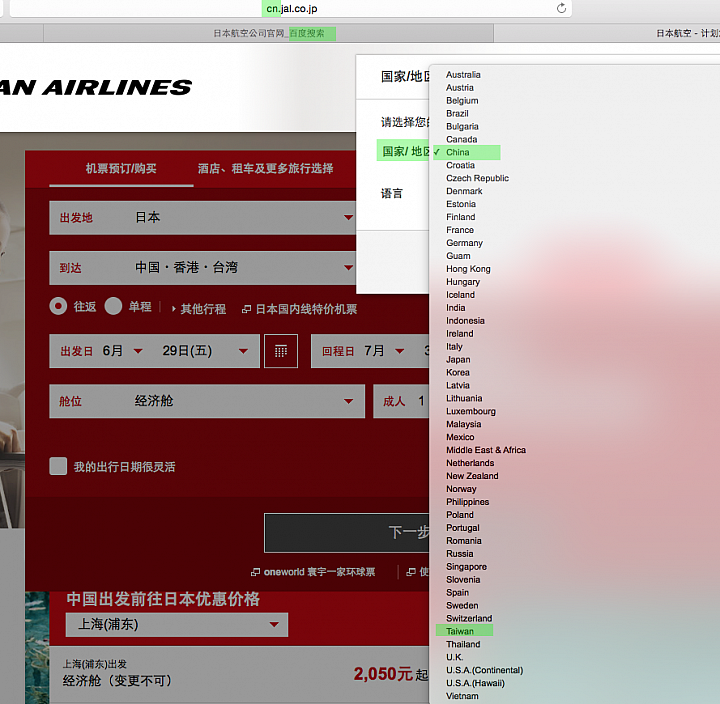Select Russia from the country list
The width and height of the screenshot is (720, 704).
(460, 553)
